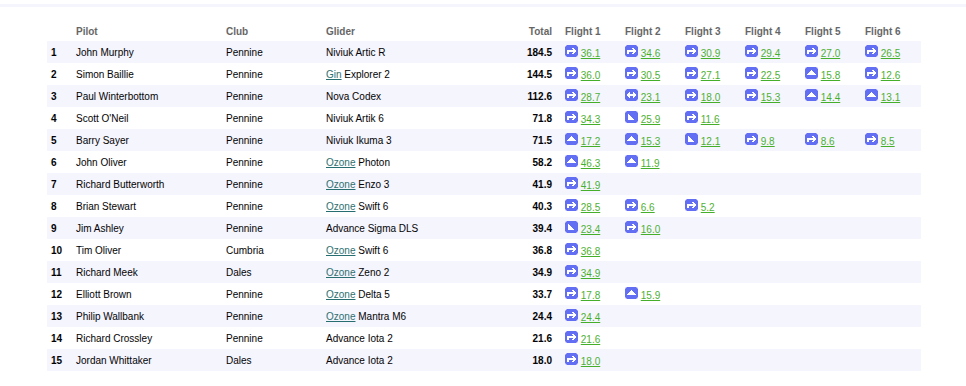966x386 pixels.
Task: Click the 71.5 total for Barry Sayer
Action: tap(542, 140)
